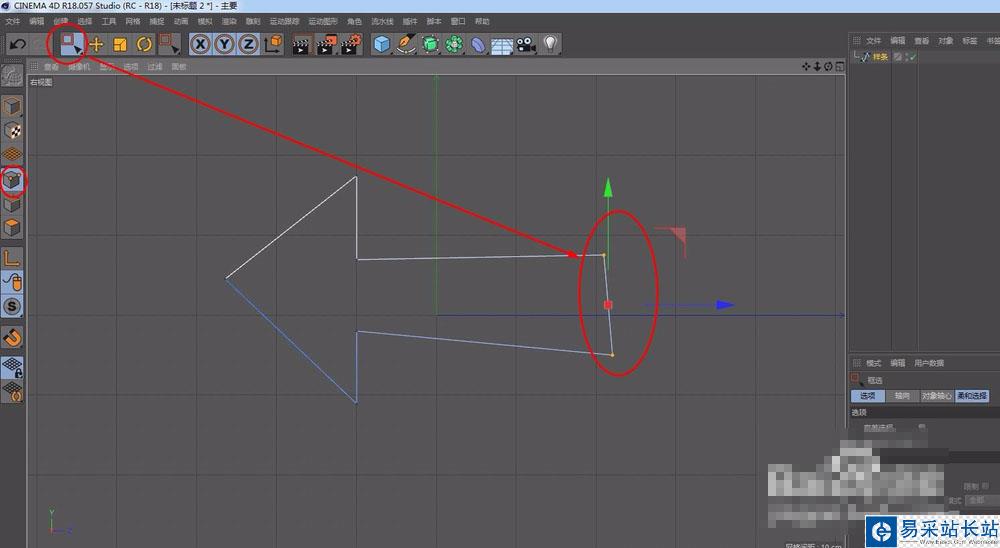Click the green Y axis gizmo arrow

[608, 188]
